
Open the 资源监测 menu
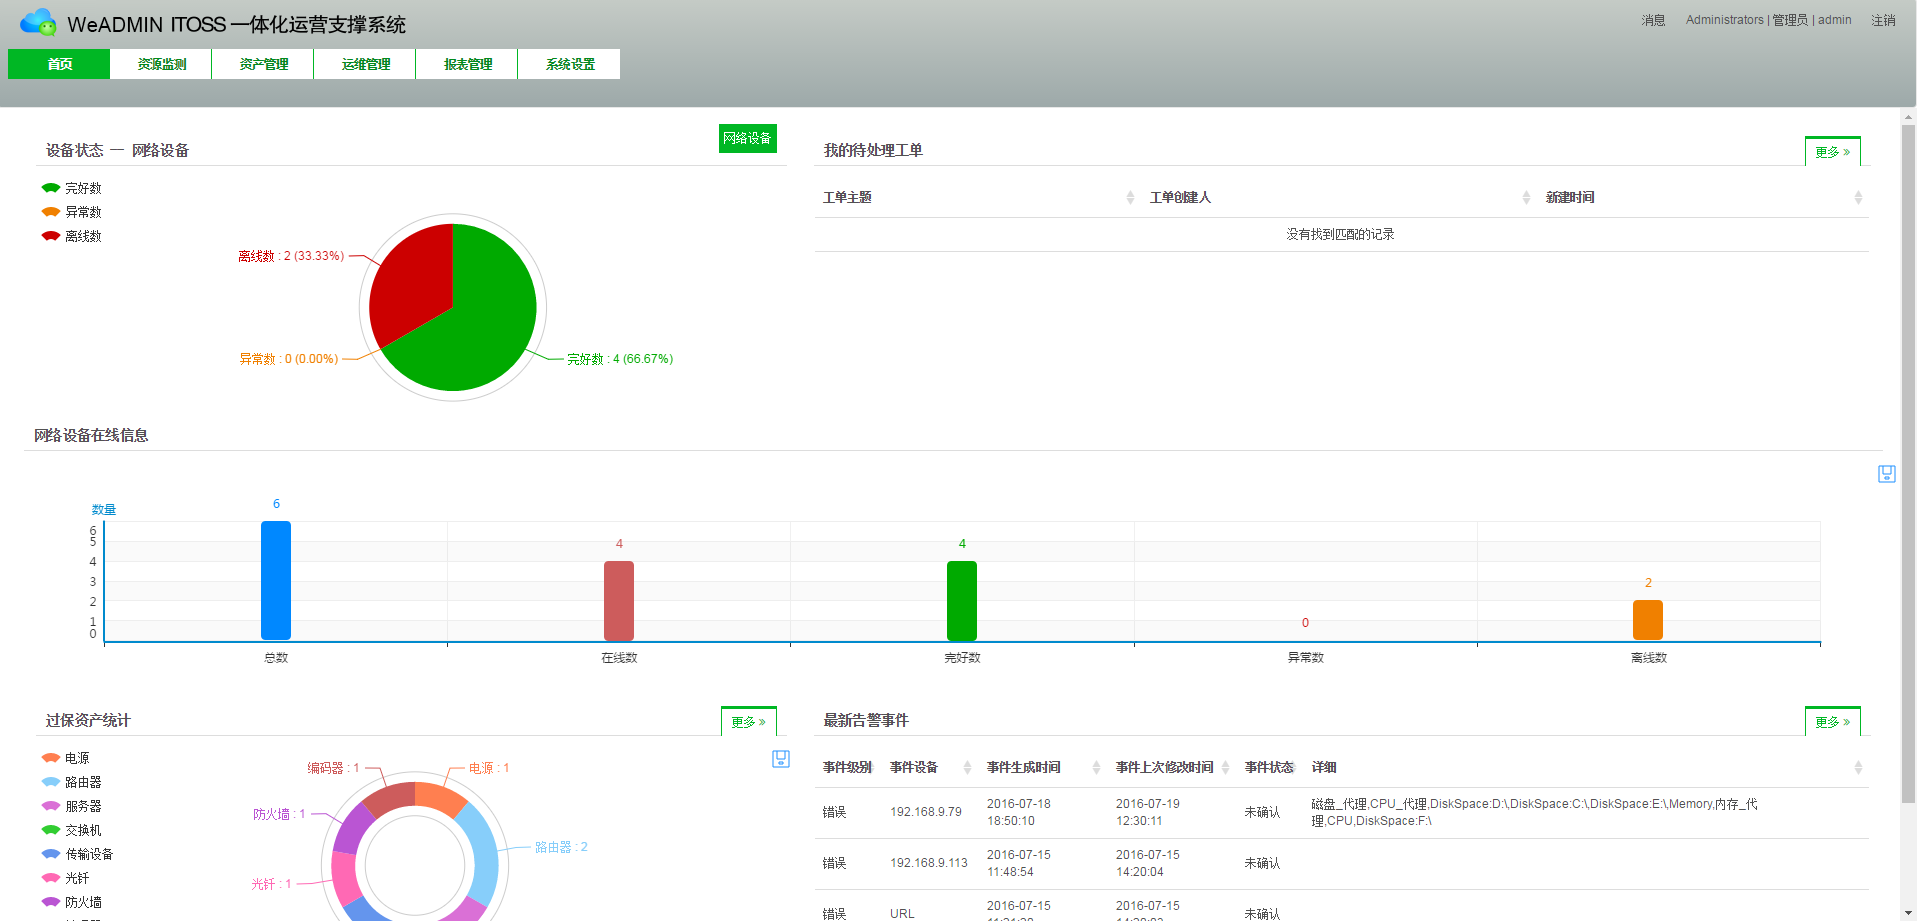(161, 64)
